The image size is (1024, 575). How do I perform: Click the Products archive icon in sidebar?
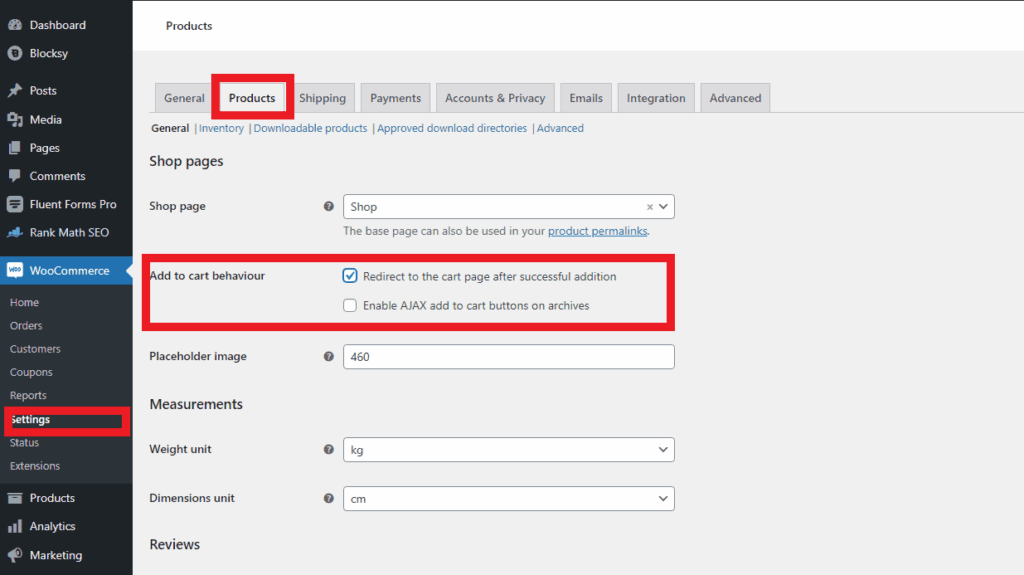click(x=14, y=498)
